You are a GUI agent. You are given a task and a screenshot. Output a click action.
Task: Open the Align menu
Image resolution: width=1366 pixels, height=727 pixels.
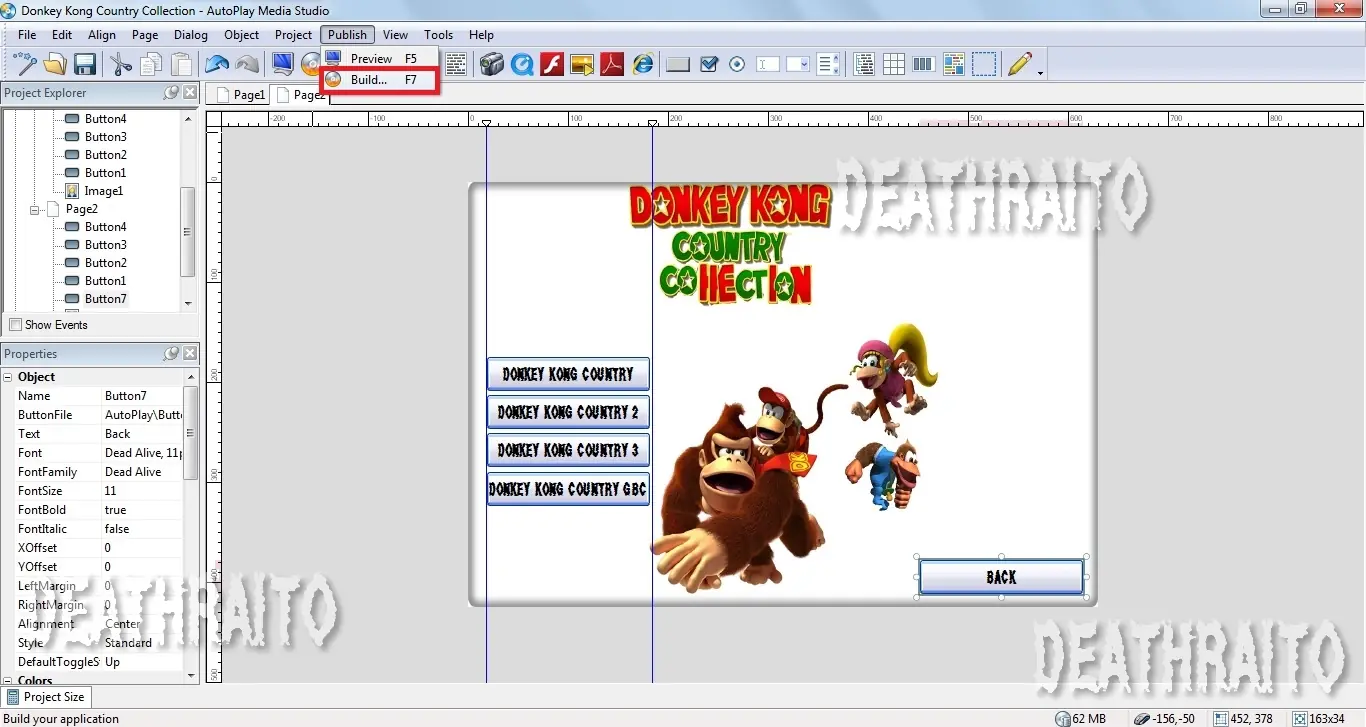pyautogui.click(x=102, y=35)
